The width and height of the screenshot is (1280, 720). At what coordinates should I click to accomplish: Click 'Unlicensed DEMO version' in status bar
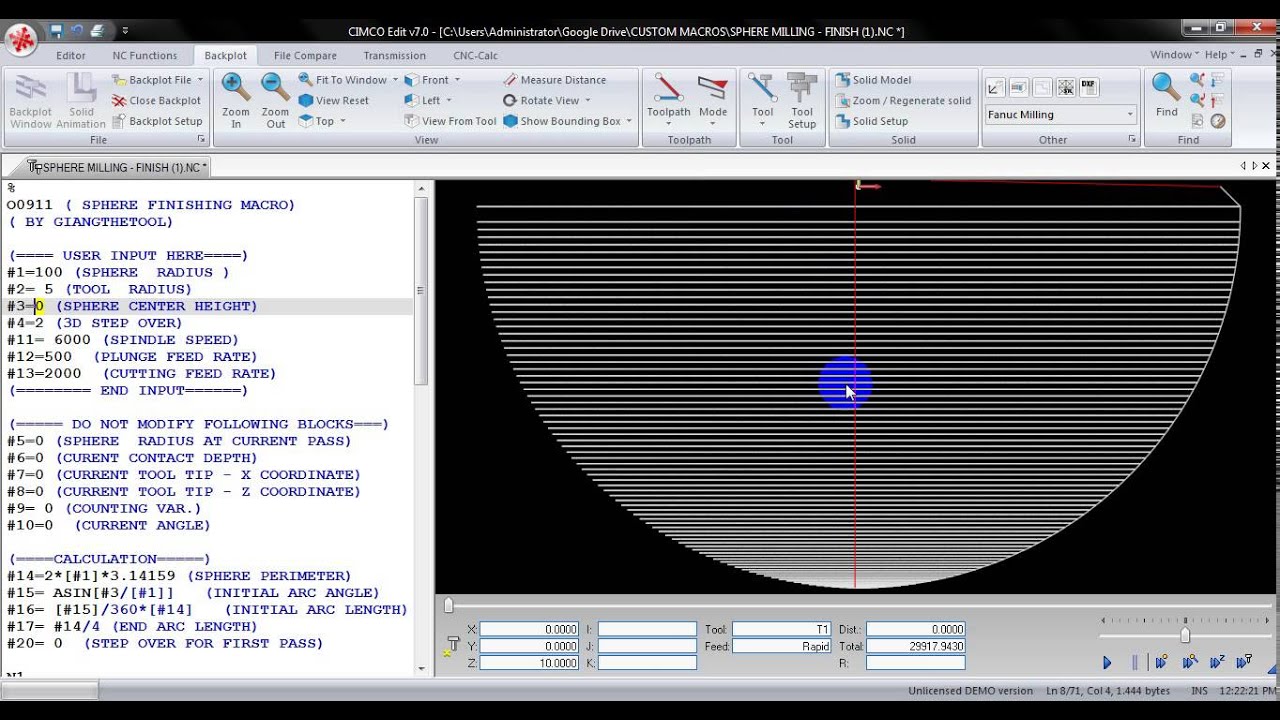(x=970, y=691)
